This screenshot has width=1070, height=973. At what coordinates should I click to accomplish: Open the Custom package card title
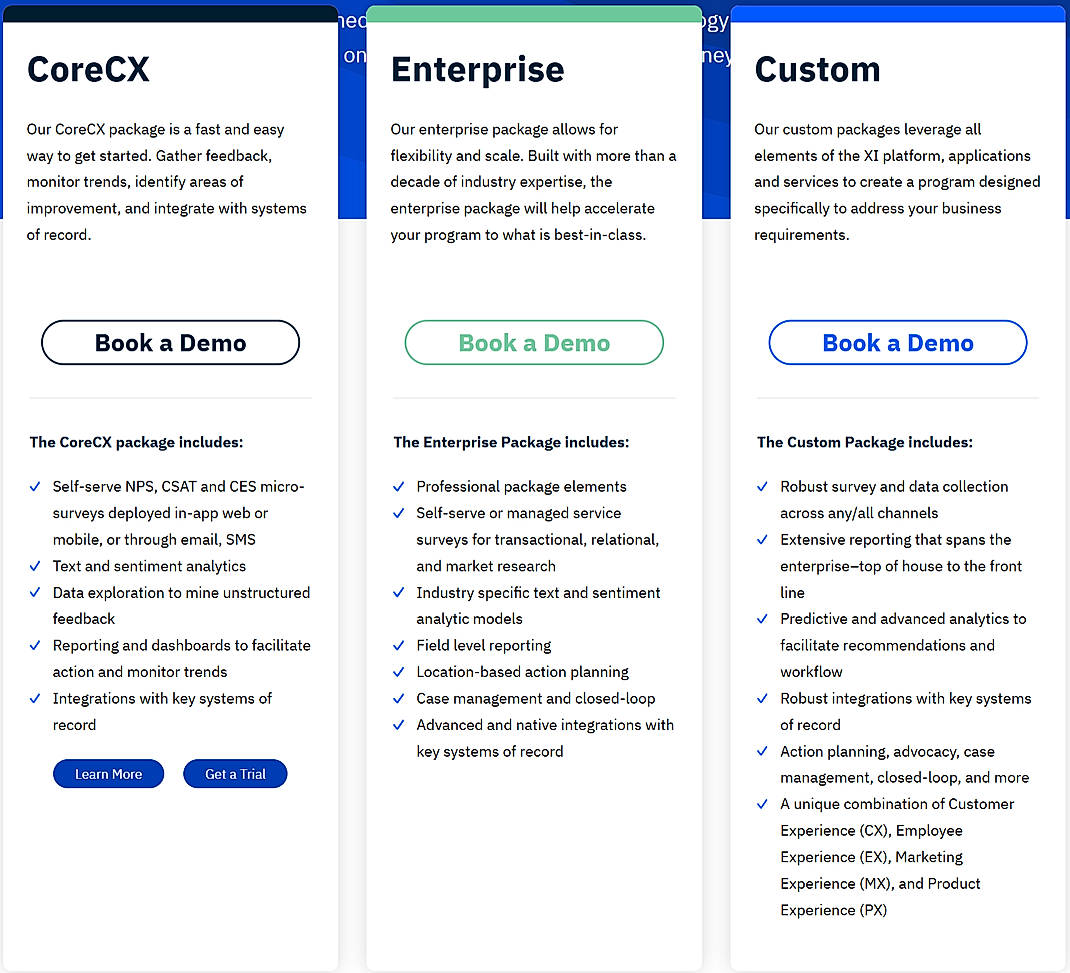(818, 69)
